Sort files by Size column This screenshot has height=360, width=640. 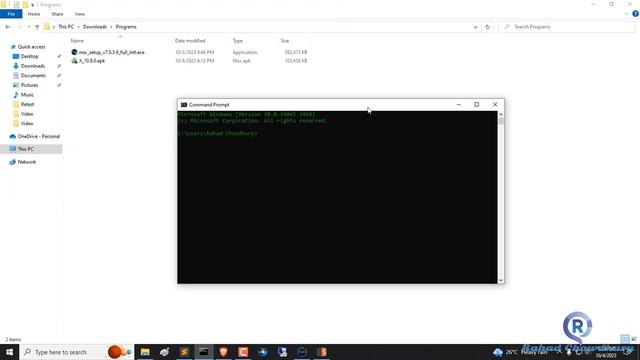click(284, 41)
